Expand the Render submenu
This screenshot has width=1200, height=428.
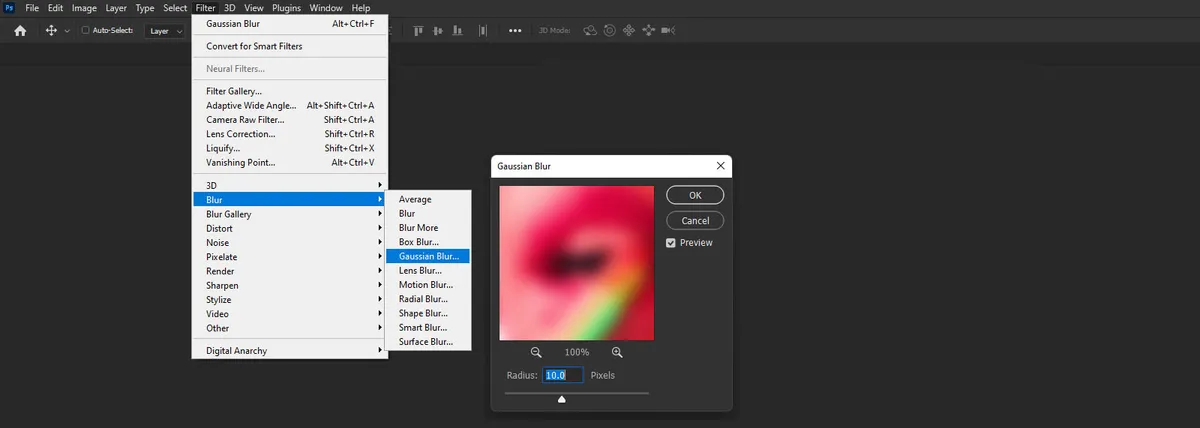290,271
